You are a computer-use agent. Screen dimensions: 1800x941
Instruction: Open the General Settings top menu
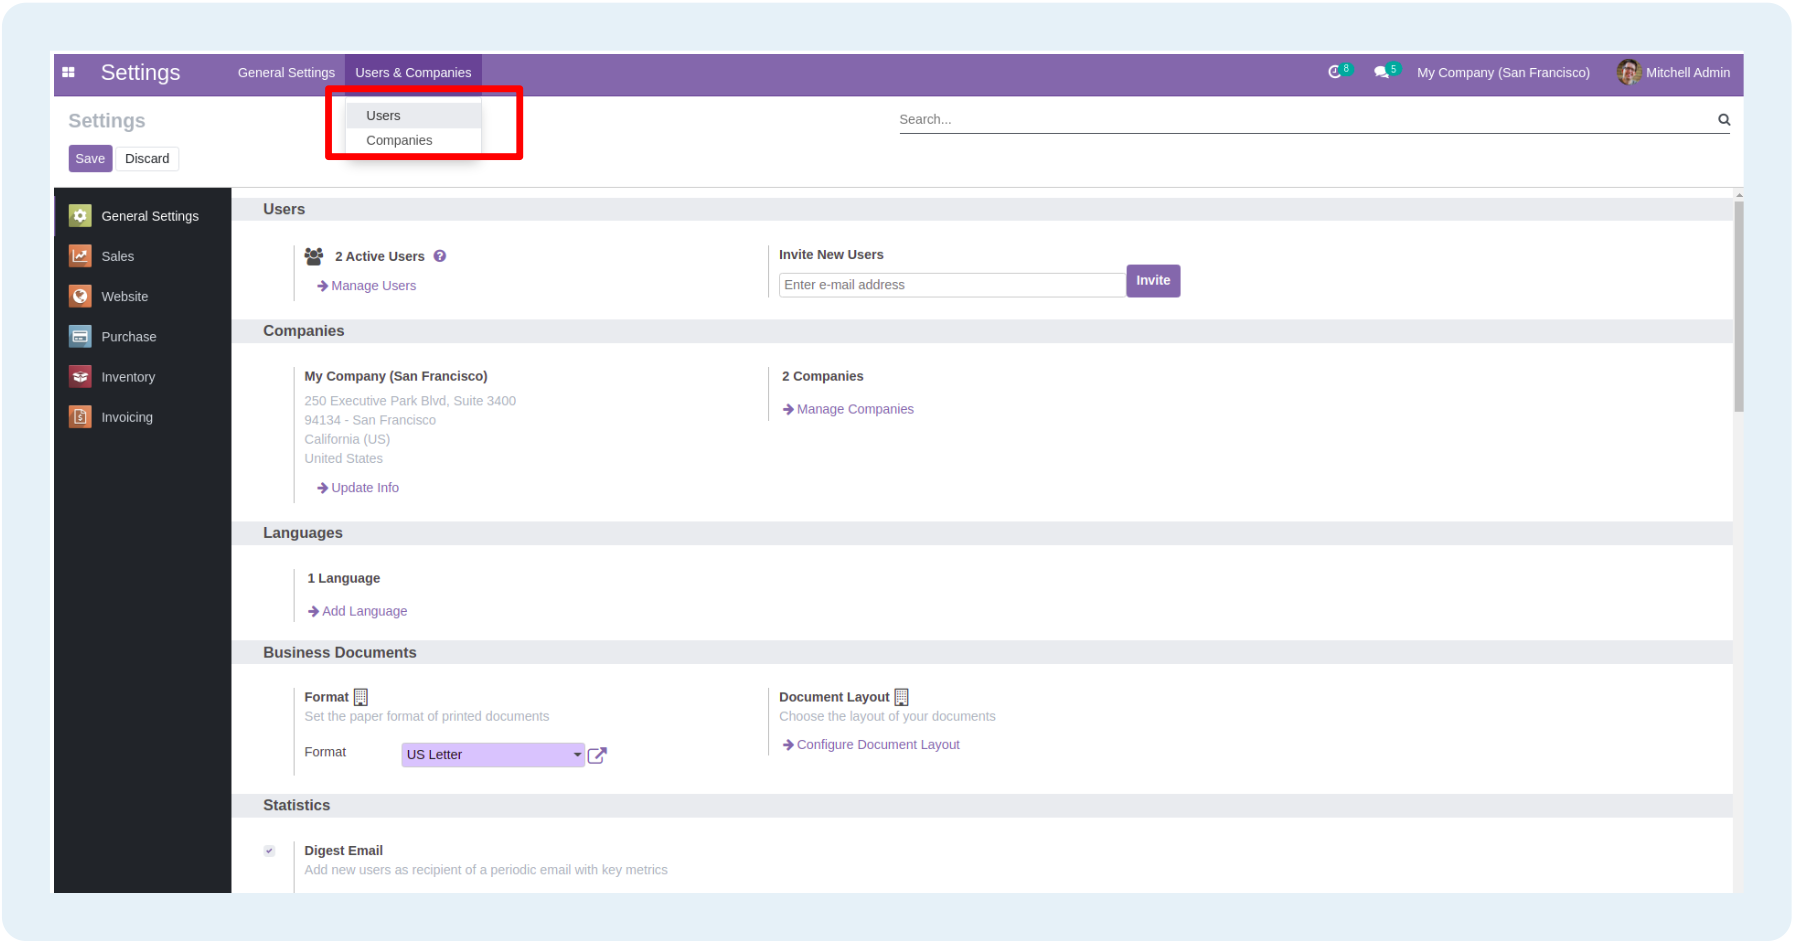[x=286, y=72]
